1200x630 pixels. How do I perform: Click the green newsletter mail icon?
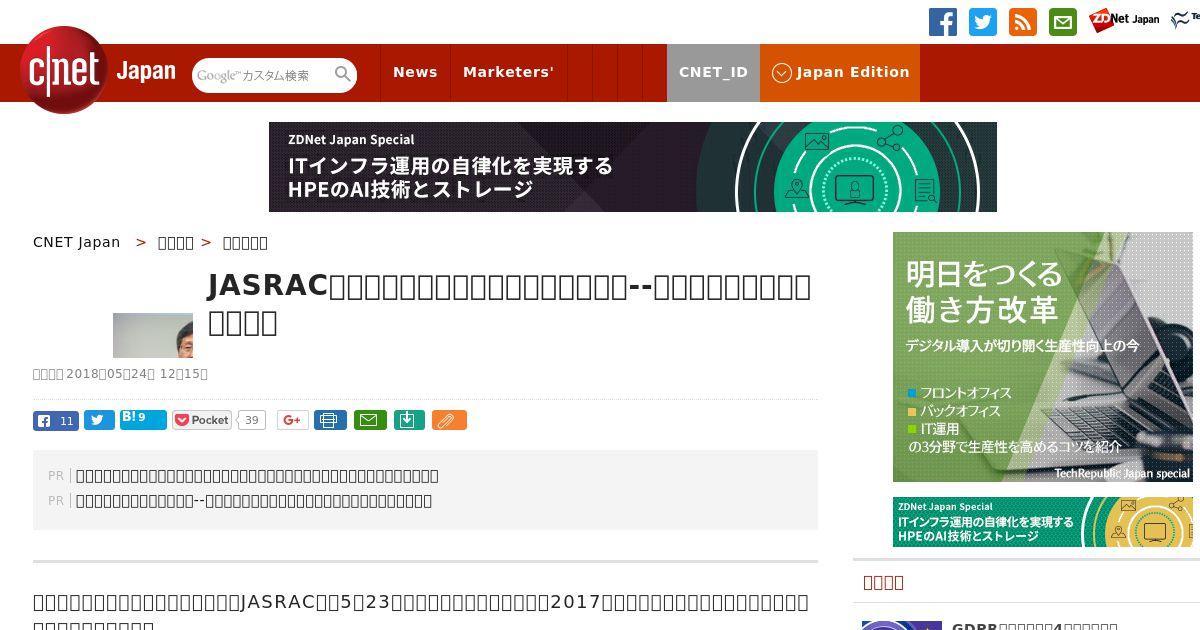1063,22
